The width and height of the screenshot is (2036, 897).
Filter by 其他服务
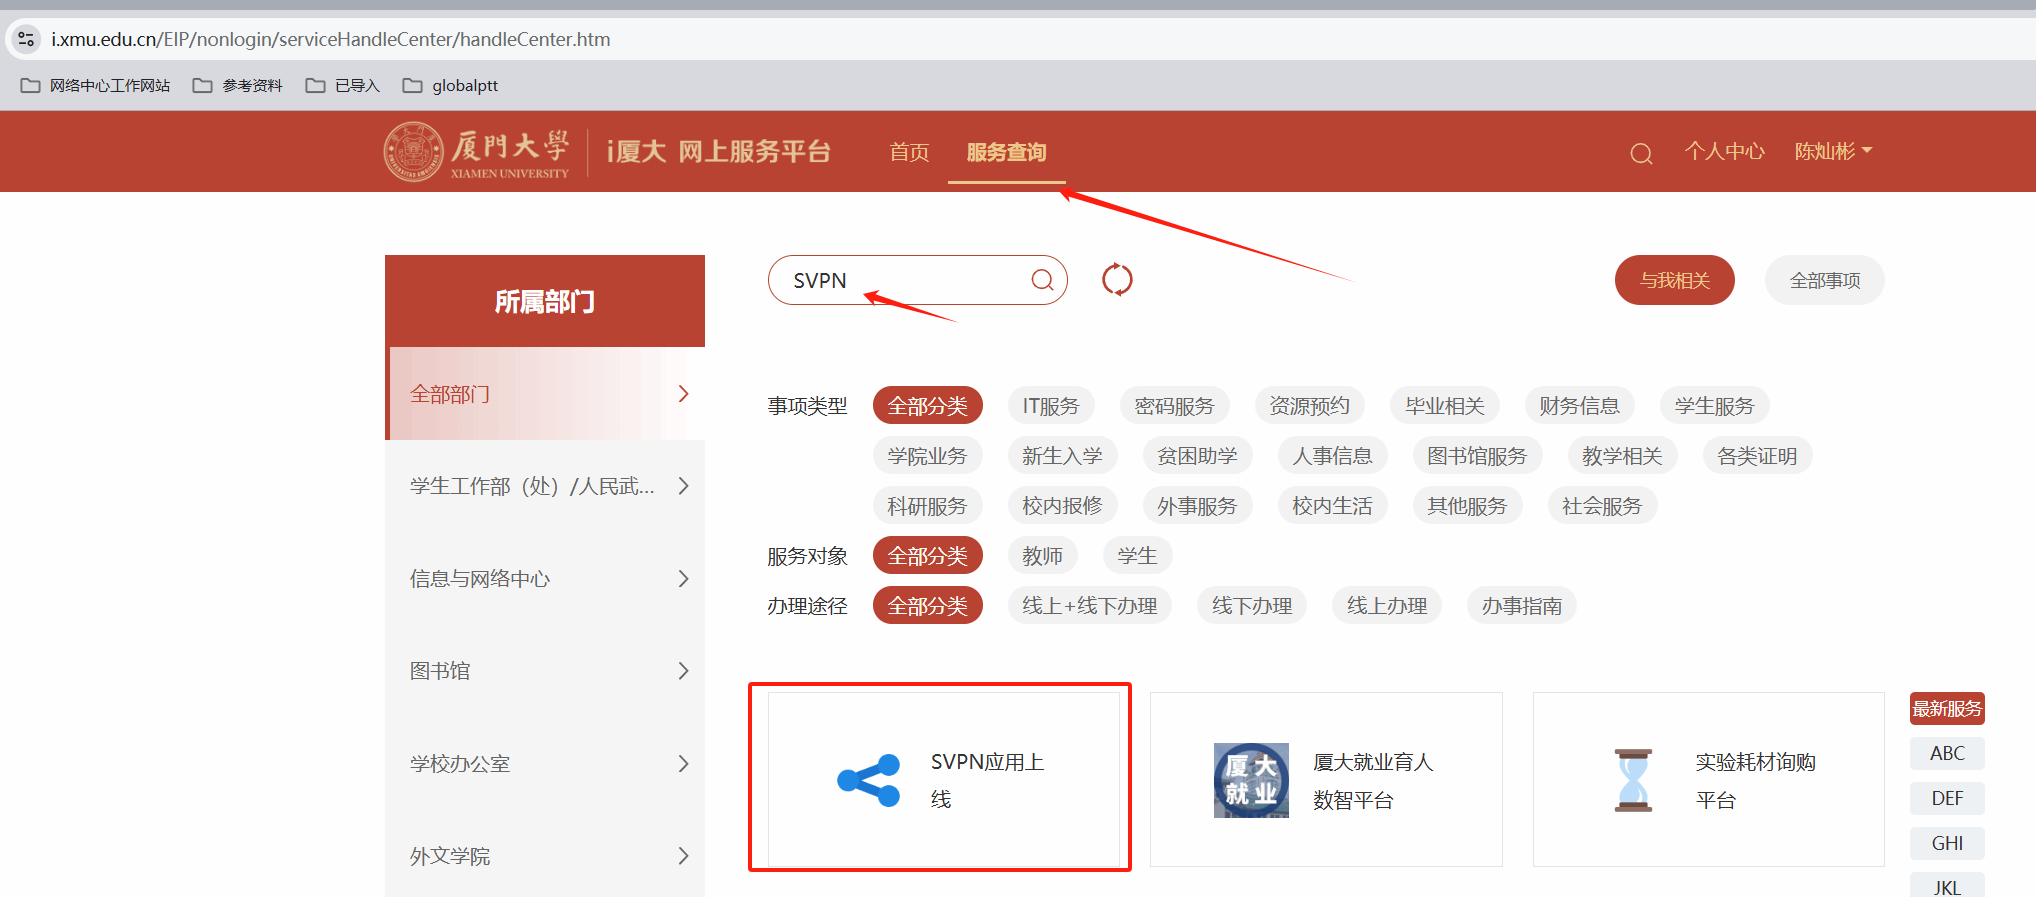pos(1468,506)
